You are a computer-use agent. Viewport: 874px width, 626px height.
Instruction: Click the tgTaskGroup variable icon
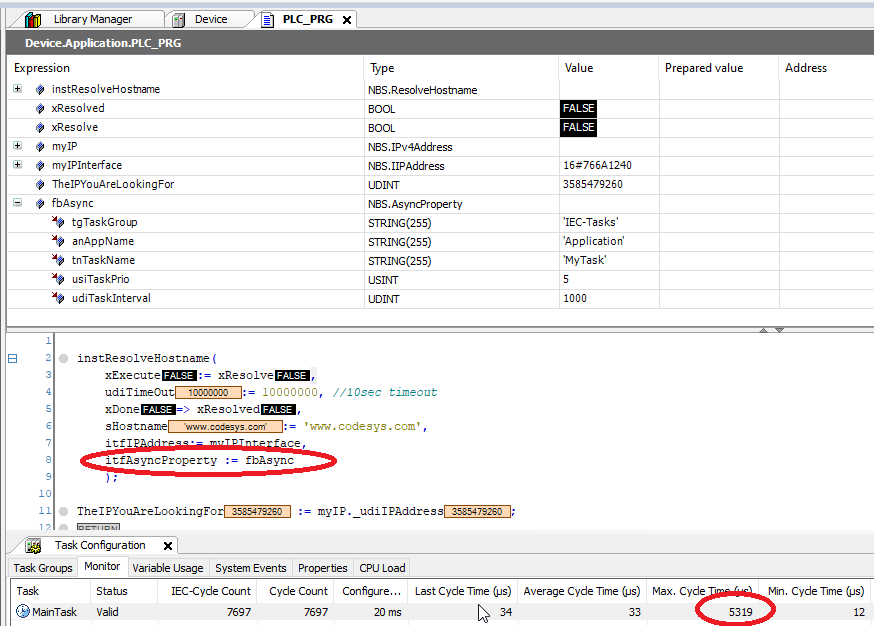58,223
